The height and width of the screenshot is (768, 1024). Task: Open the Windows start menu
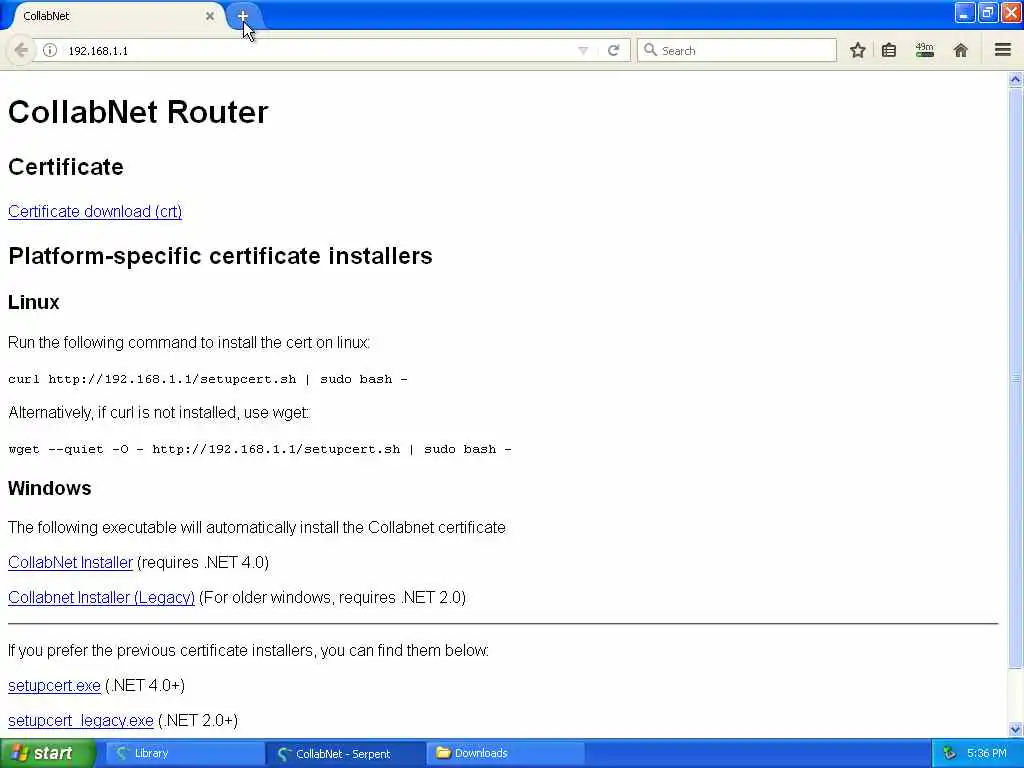tap(47, 753)
